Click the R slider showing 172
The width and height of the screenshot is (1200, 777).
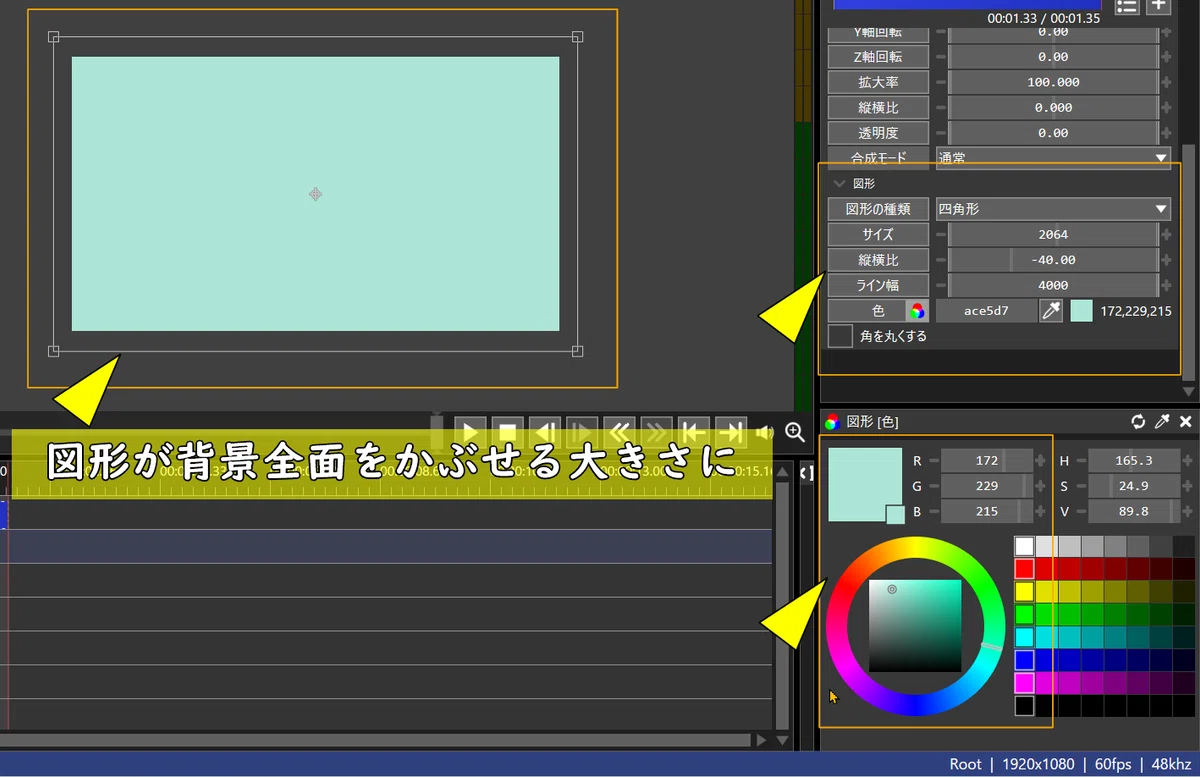[x=987, y=460]
